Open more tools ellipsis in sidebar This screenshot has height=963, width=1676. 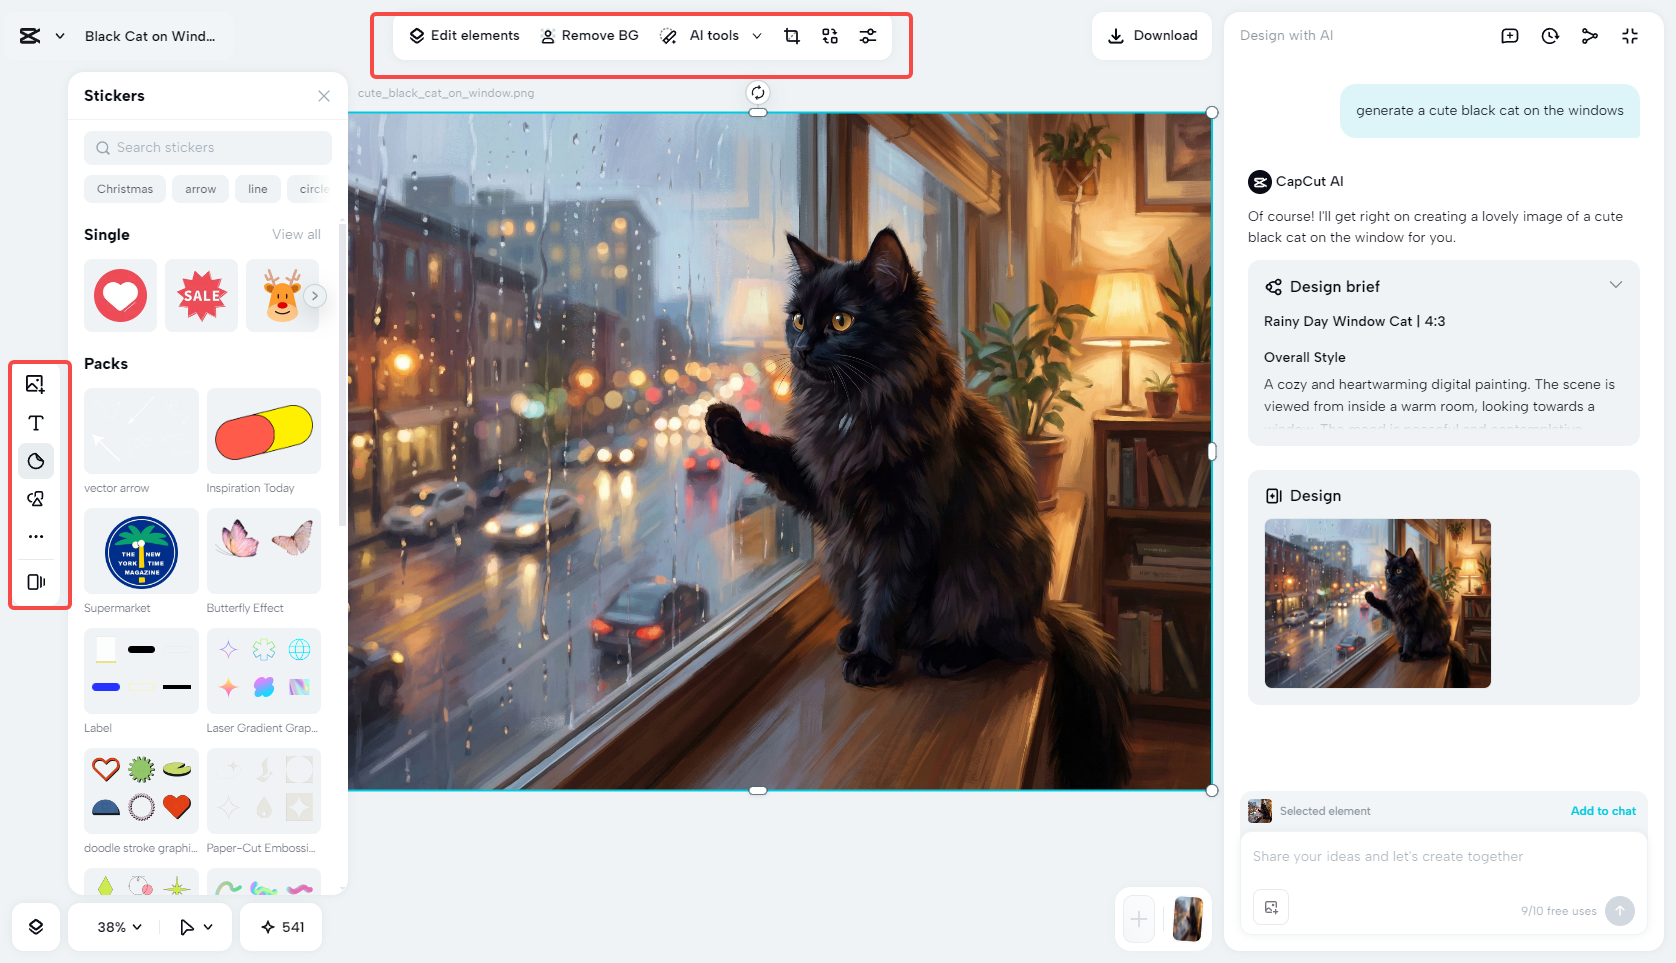[36, 537]
